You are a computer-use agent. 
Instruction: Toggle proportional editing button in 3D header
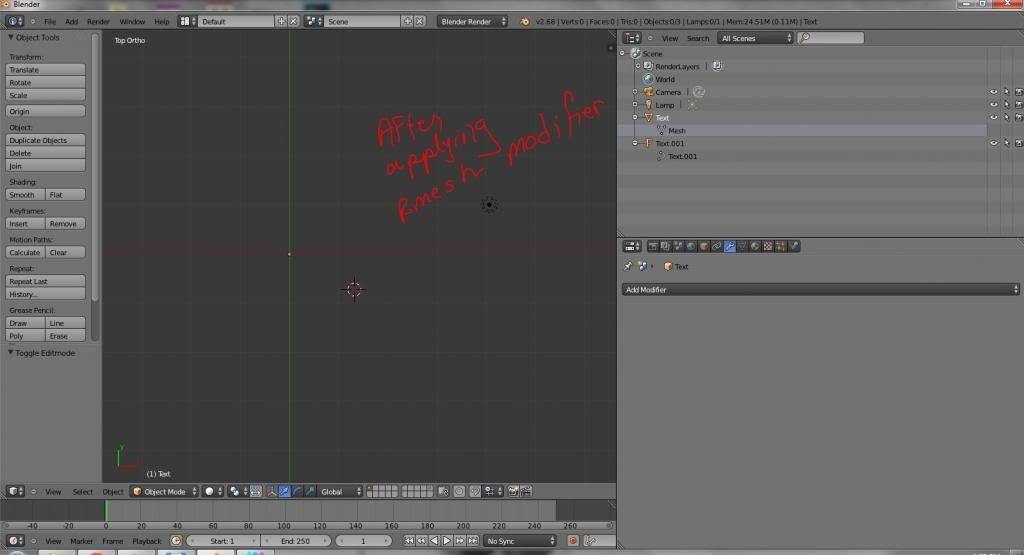pyautogui.click(x=459, y=491)
